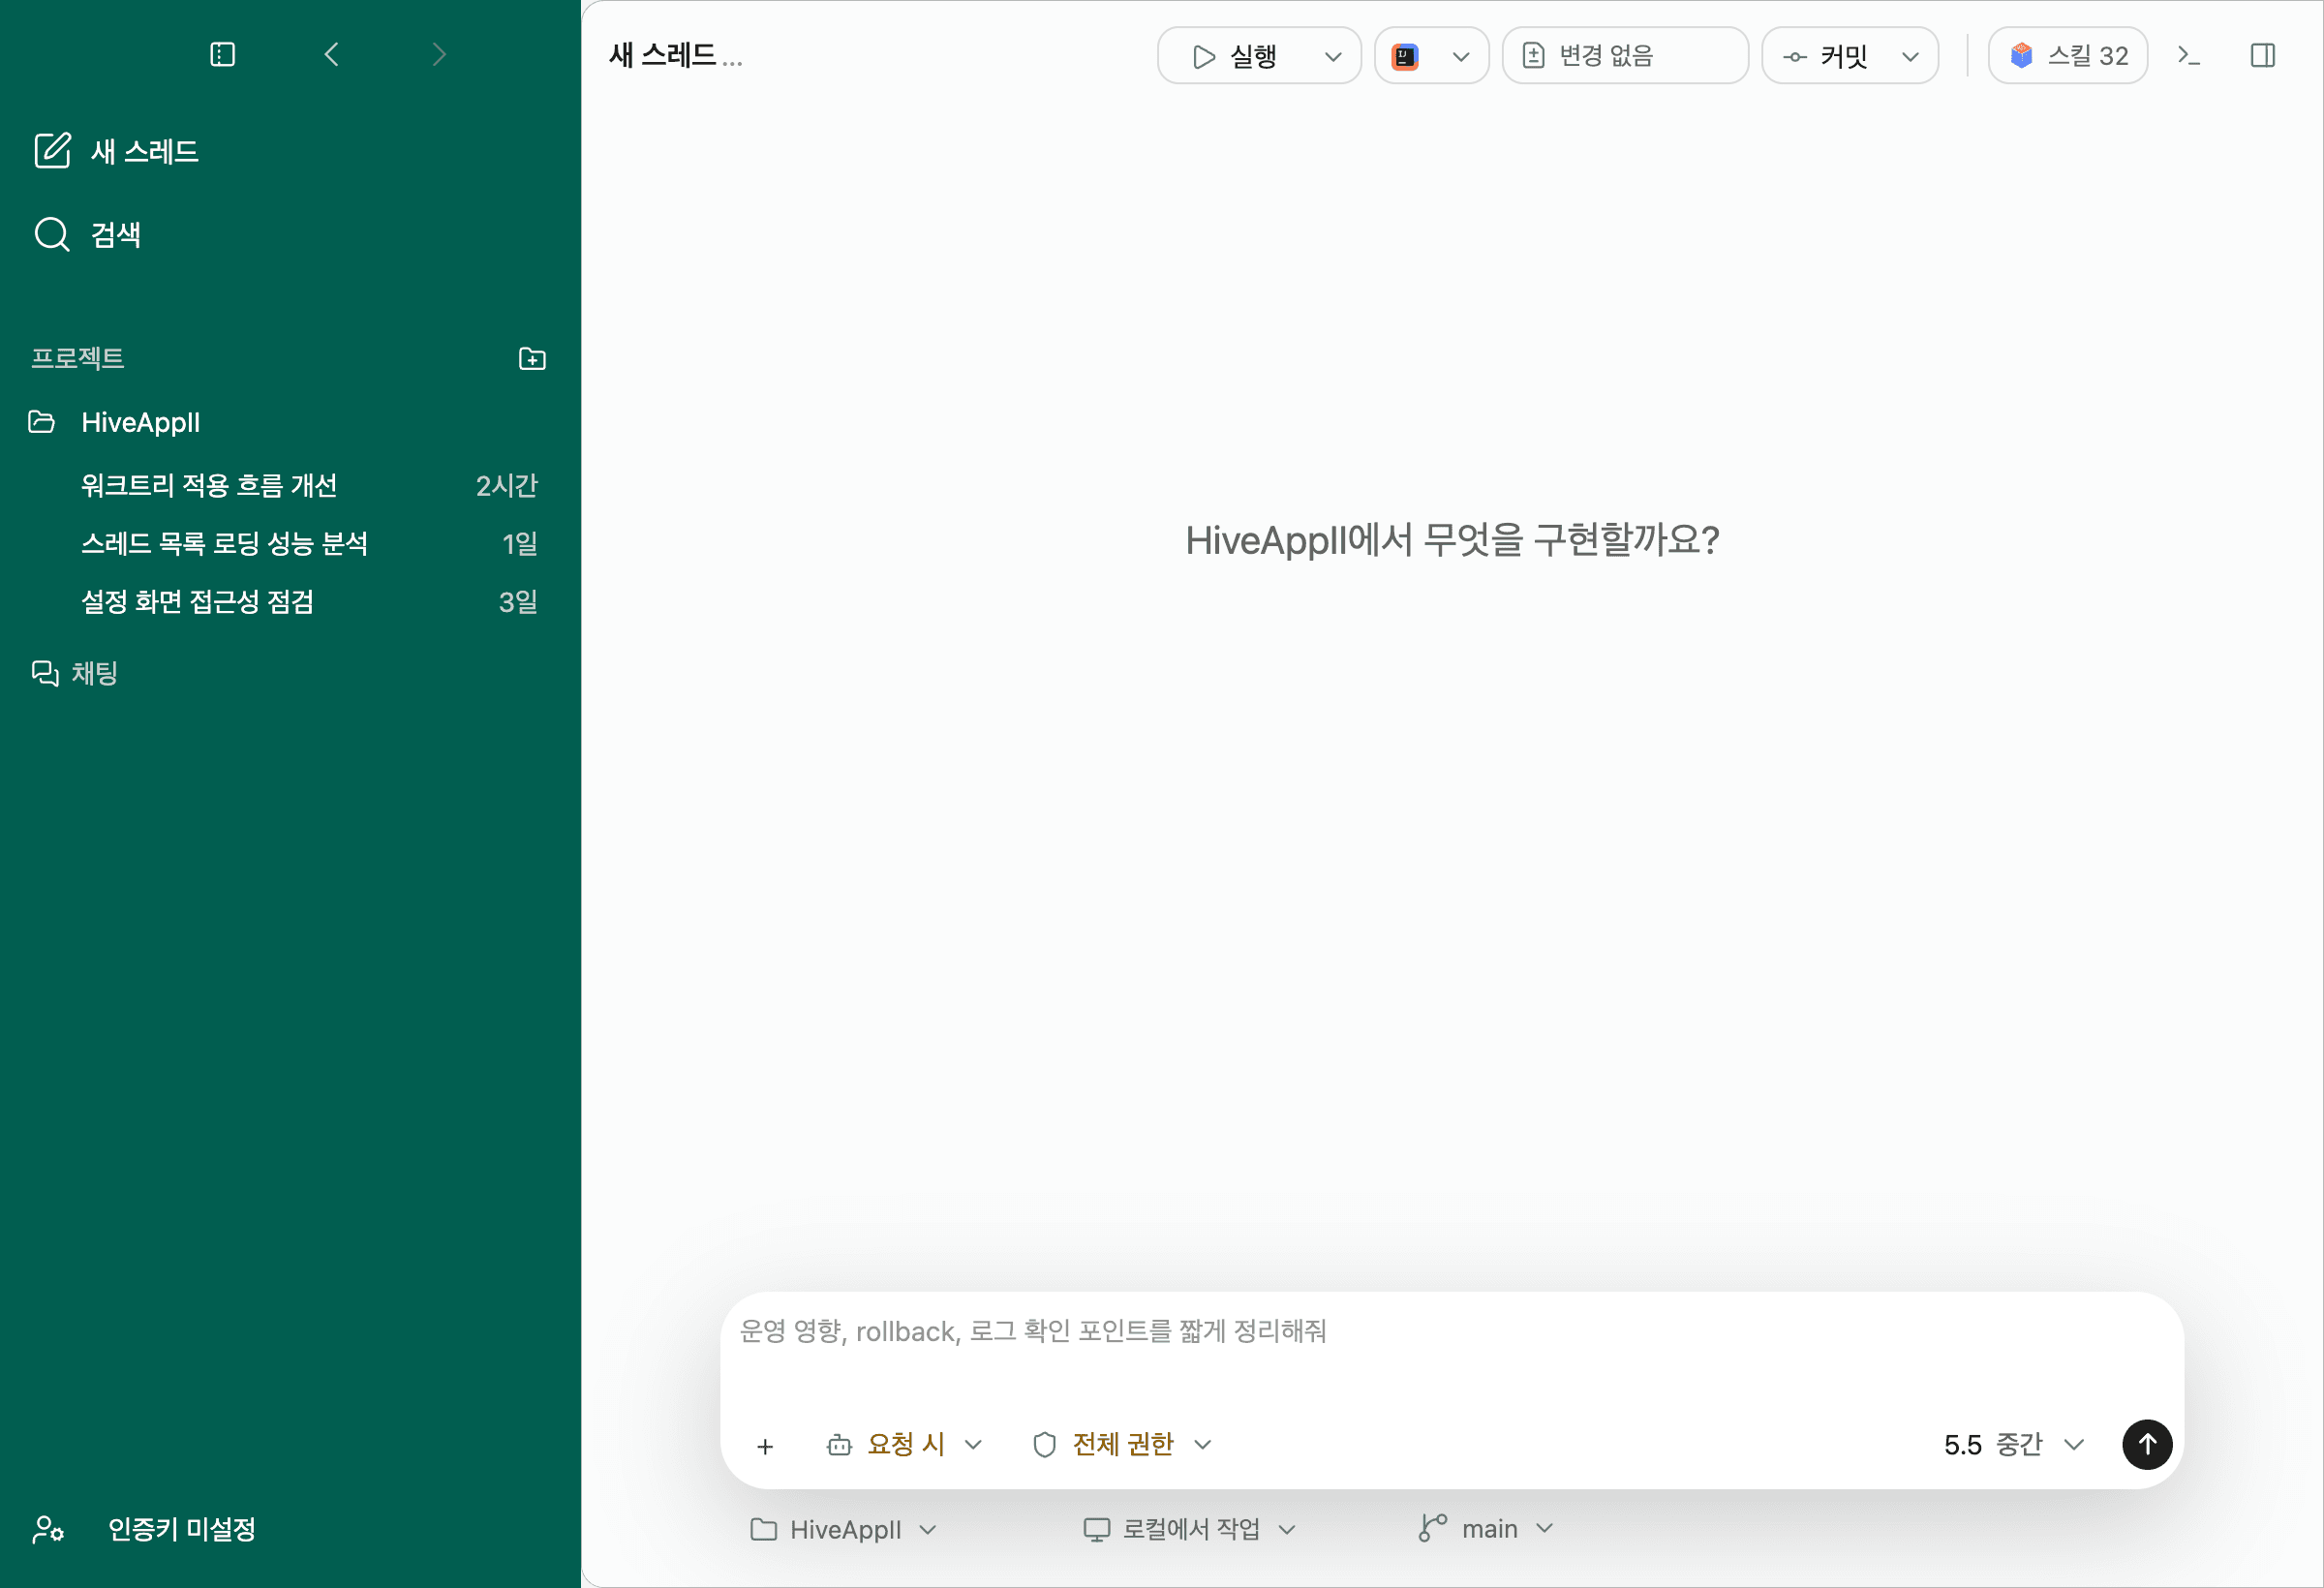Expand the IDE chooser dropdown arrow
This screenshot has height=1588, width=2324.
coord(1461,56)
